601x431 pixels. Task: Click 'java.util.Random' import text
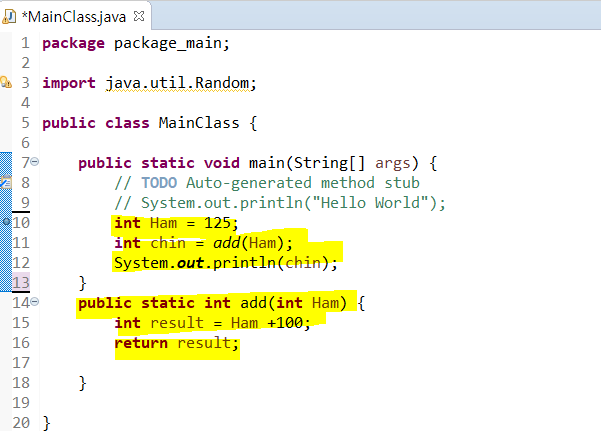coord(177,83)
